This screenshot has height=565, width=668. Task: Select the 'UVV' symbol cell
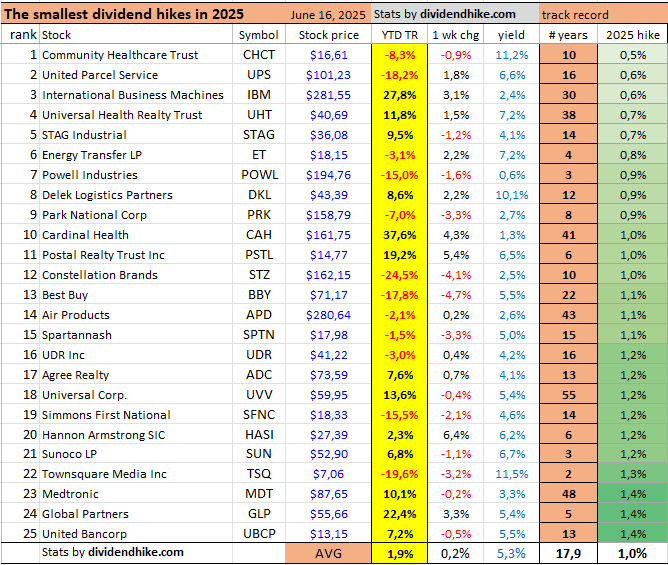tap(259, 395)
